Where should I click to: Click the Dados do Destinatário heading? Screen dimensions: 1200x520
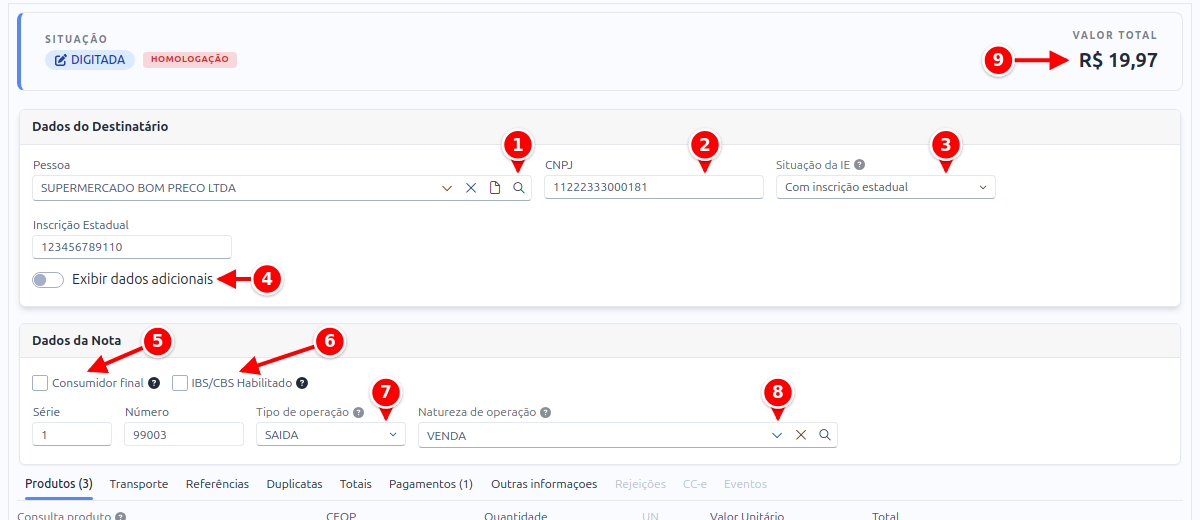coord(100,127)
